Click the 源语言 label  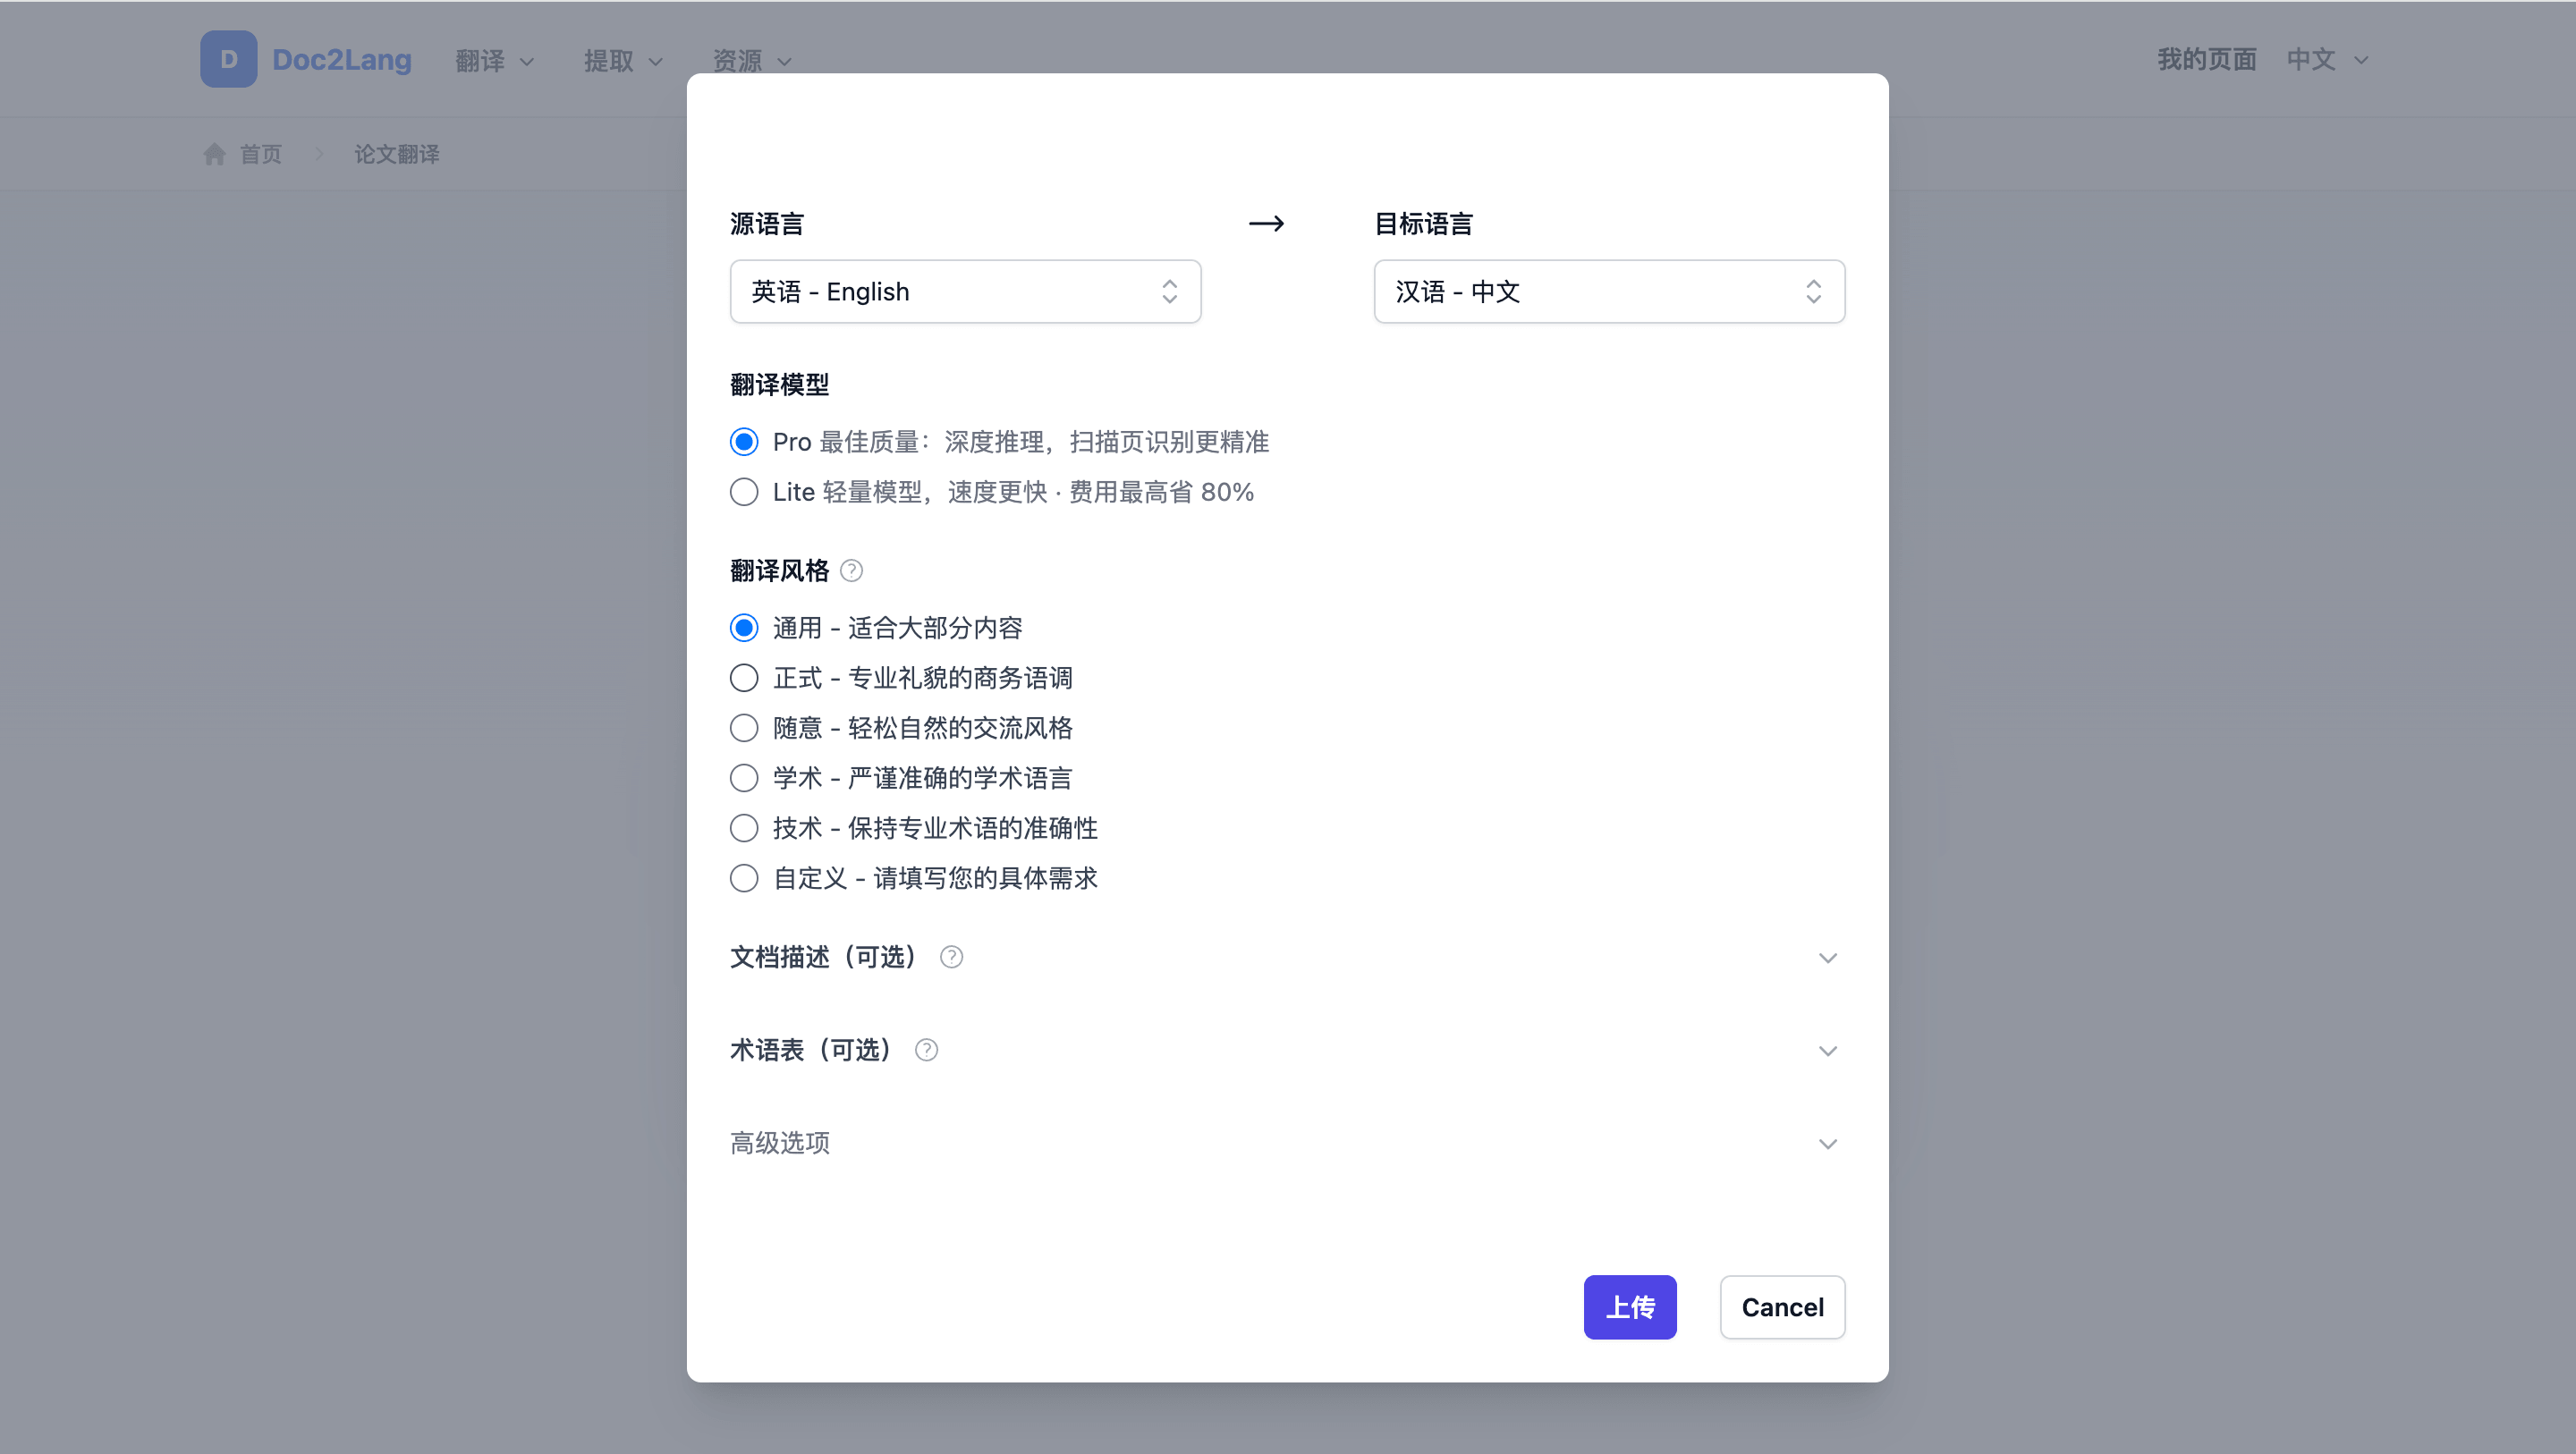[767, 224]
